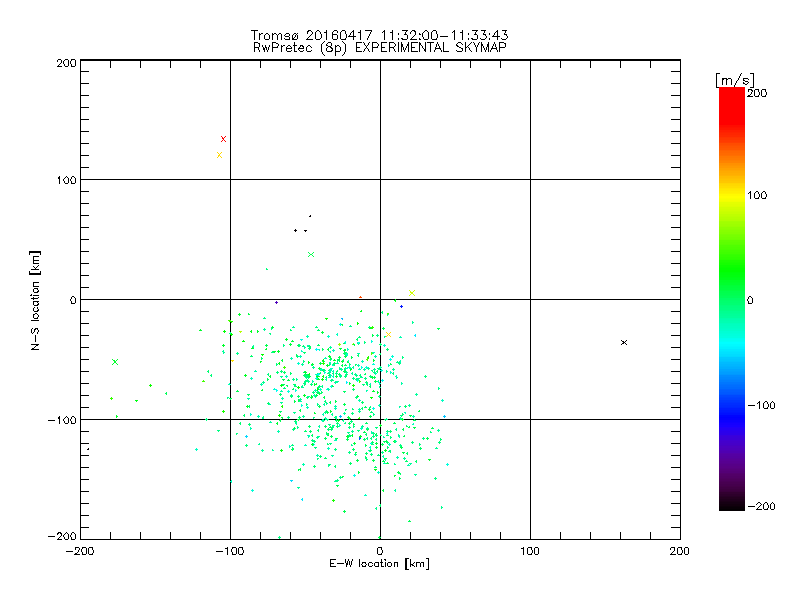The image size is (800, 600).
Task: Click the N-S location [km] axis label
Action: pos(36,299)
